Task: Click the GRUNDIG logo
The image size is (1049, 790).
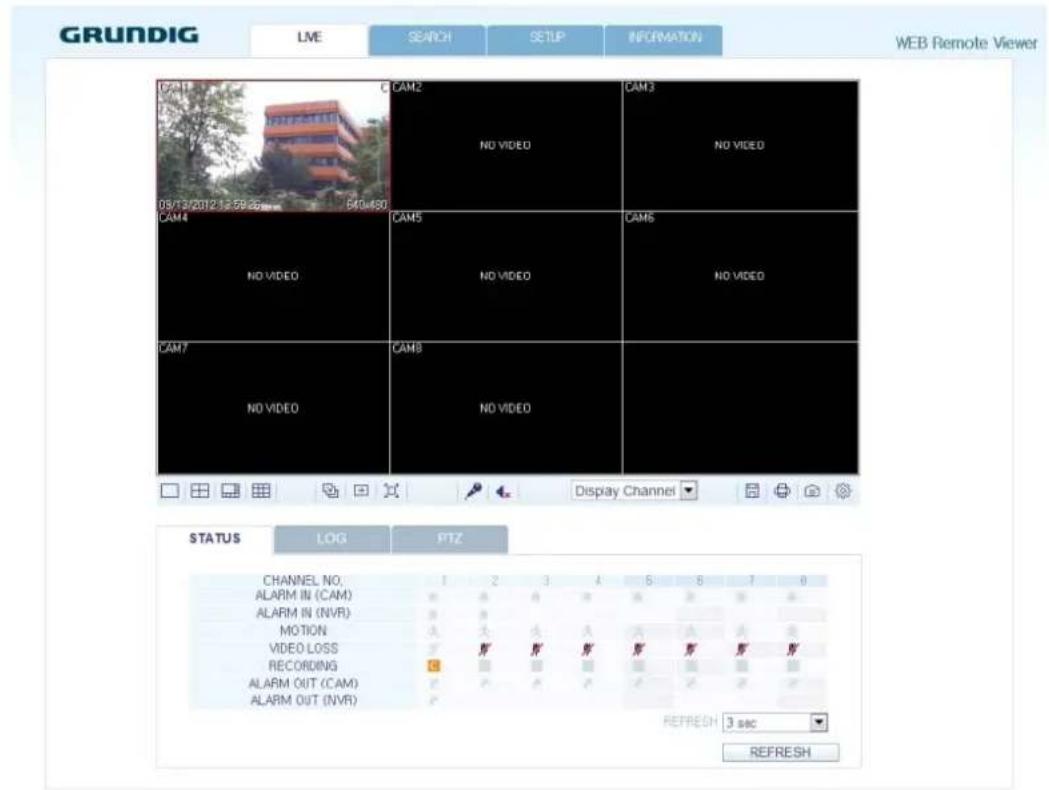Action: pos(129,35)
